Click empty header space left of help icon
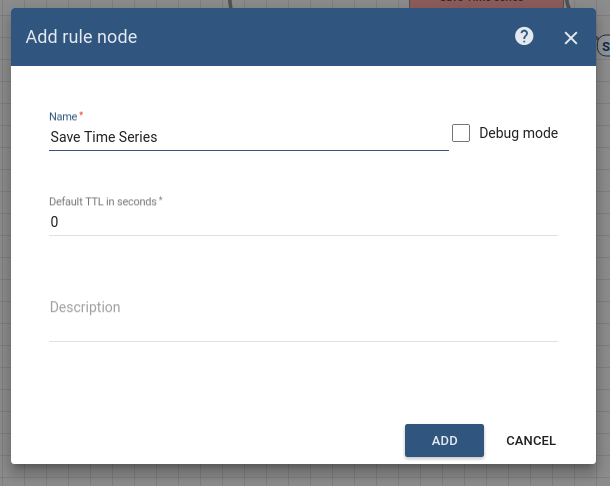The width and height of the screenshot is (610, 486). (330, 37)
